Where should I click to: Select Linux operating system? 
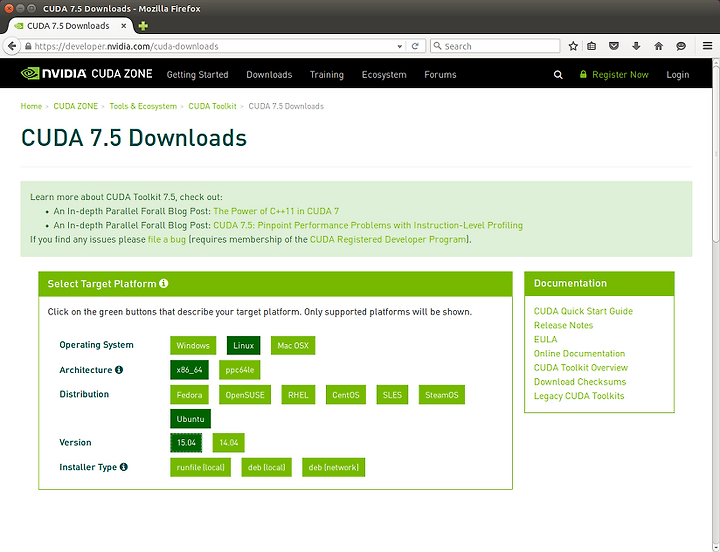[x=243, y=345]
